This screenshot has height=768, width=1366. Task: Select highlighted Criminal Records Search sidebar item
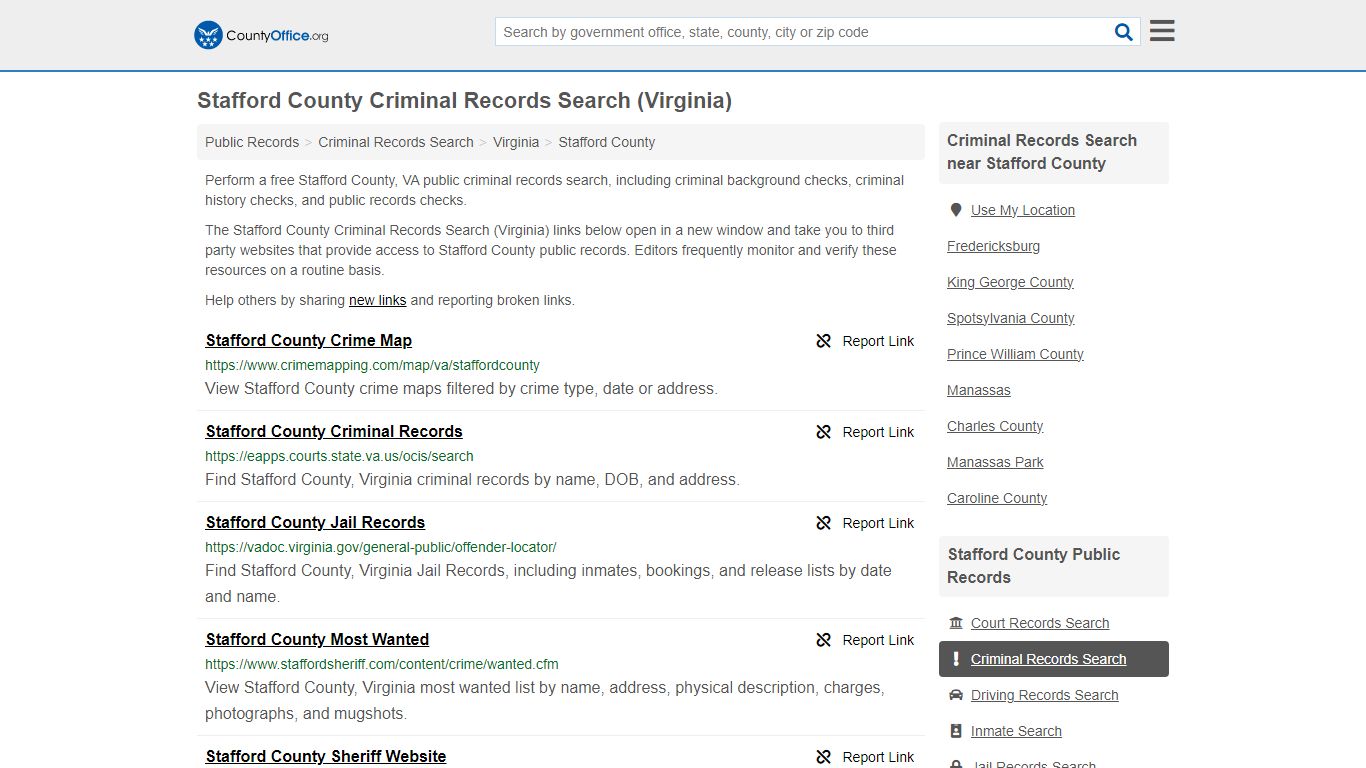tap(1054, 659)
